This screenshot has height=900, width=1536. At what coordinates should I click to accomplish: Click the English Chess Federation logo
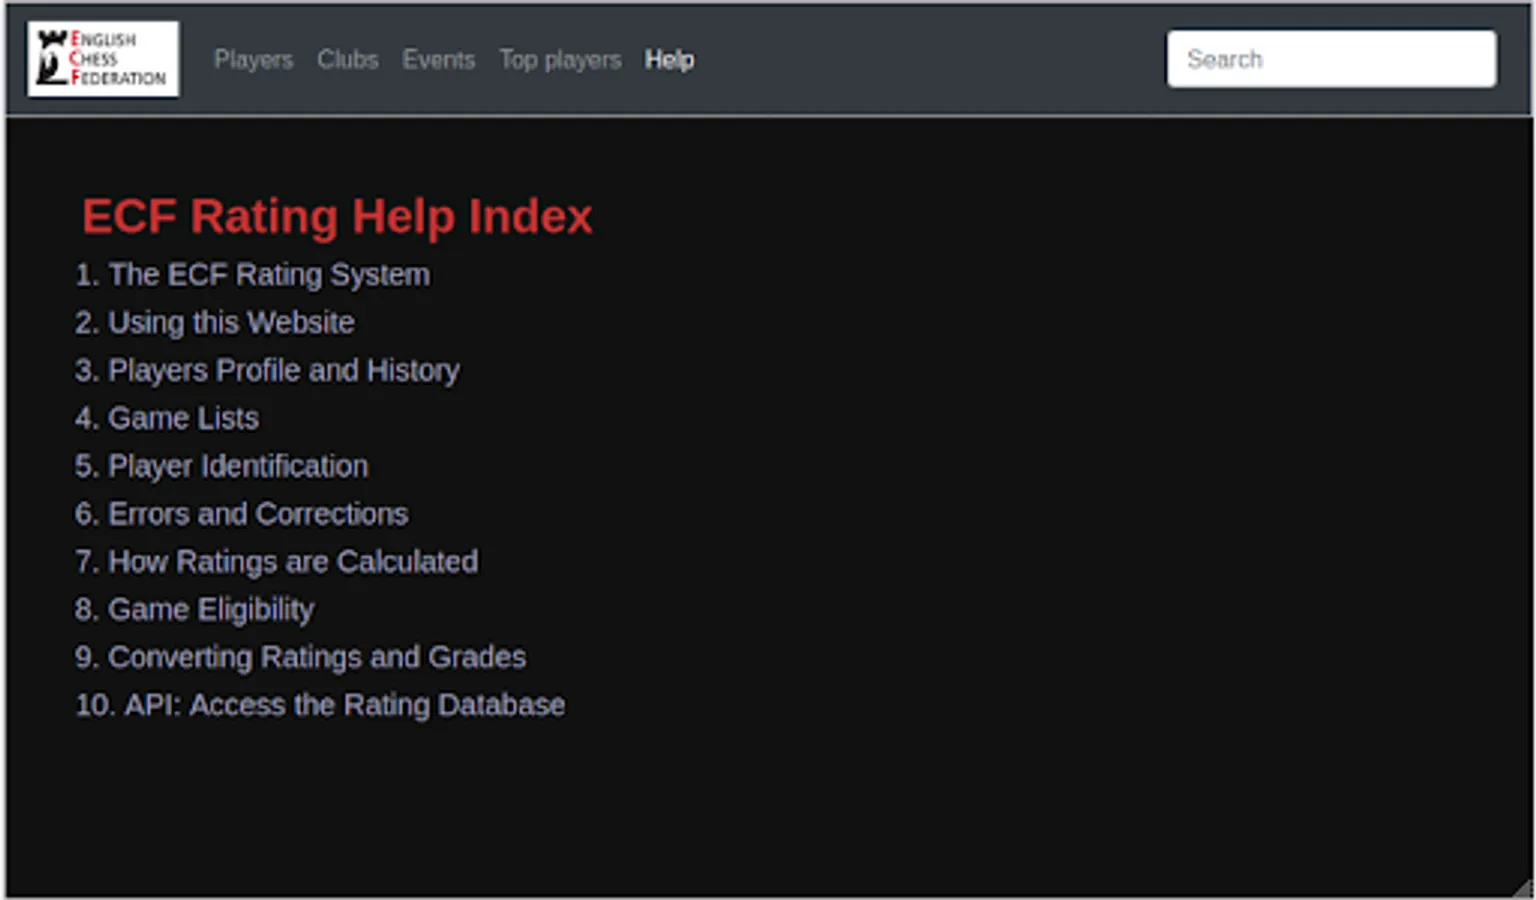coord(104,59)
